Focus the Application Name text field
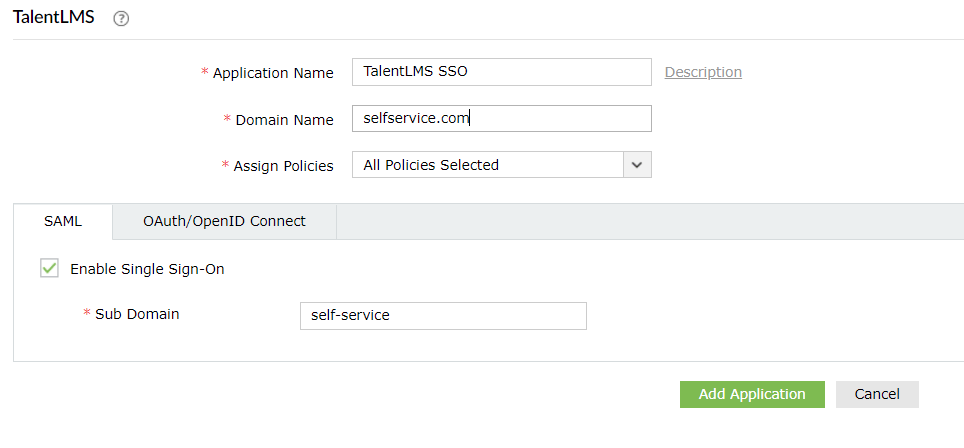 (501, 72)
